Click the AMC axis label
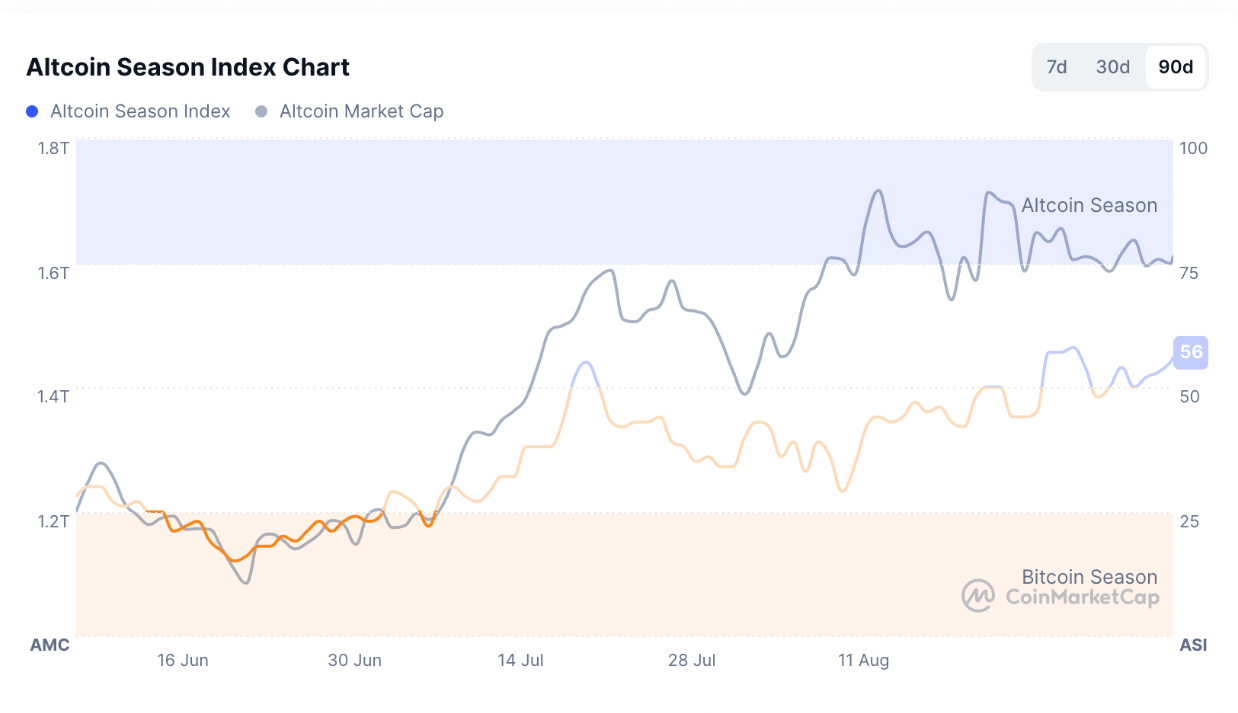Viewport: 1238px width, 713px height. click(x=49, y=645)
